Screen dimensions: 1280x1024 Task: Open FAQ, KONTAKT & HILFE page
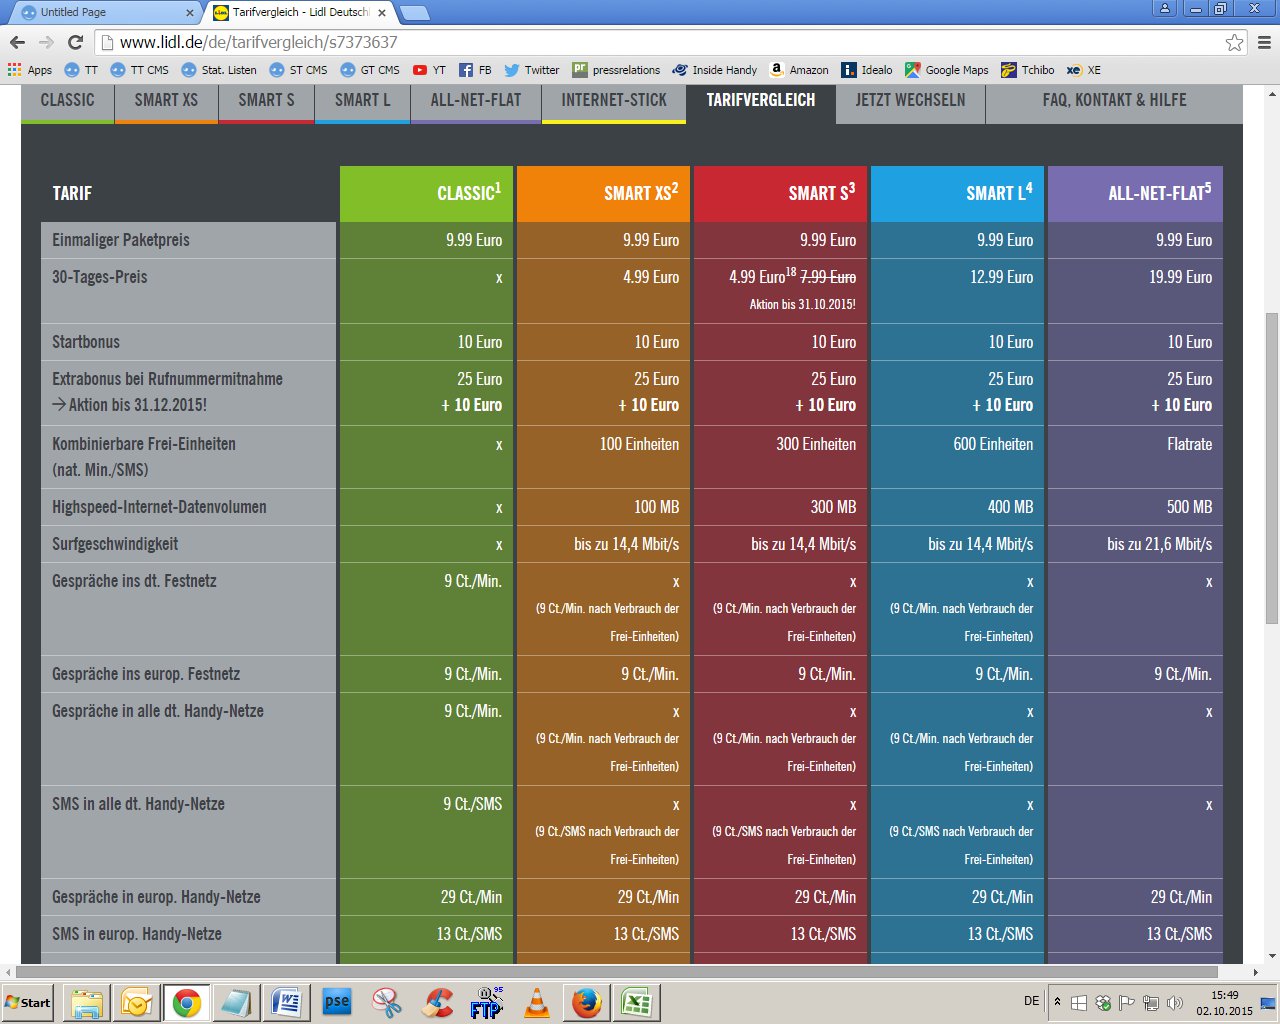pyautogui.click(x=1113, y=100)
